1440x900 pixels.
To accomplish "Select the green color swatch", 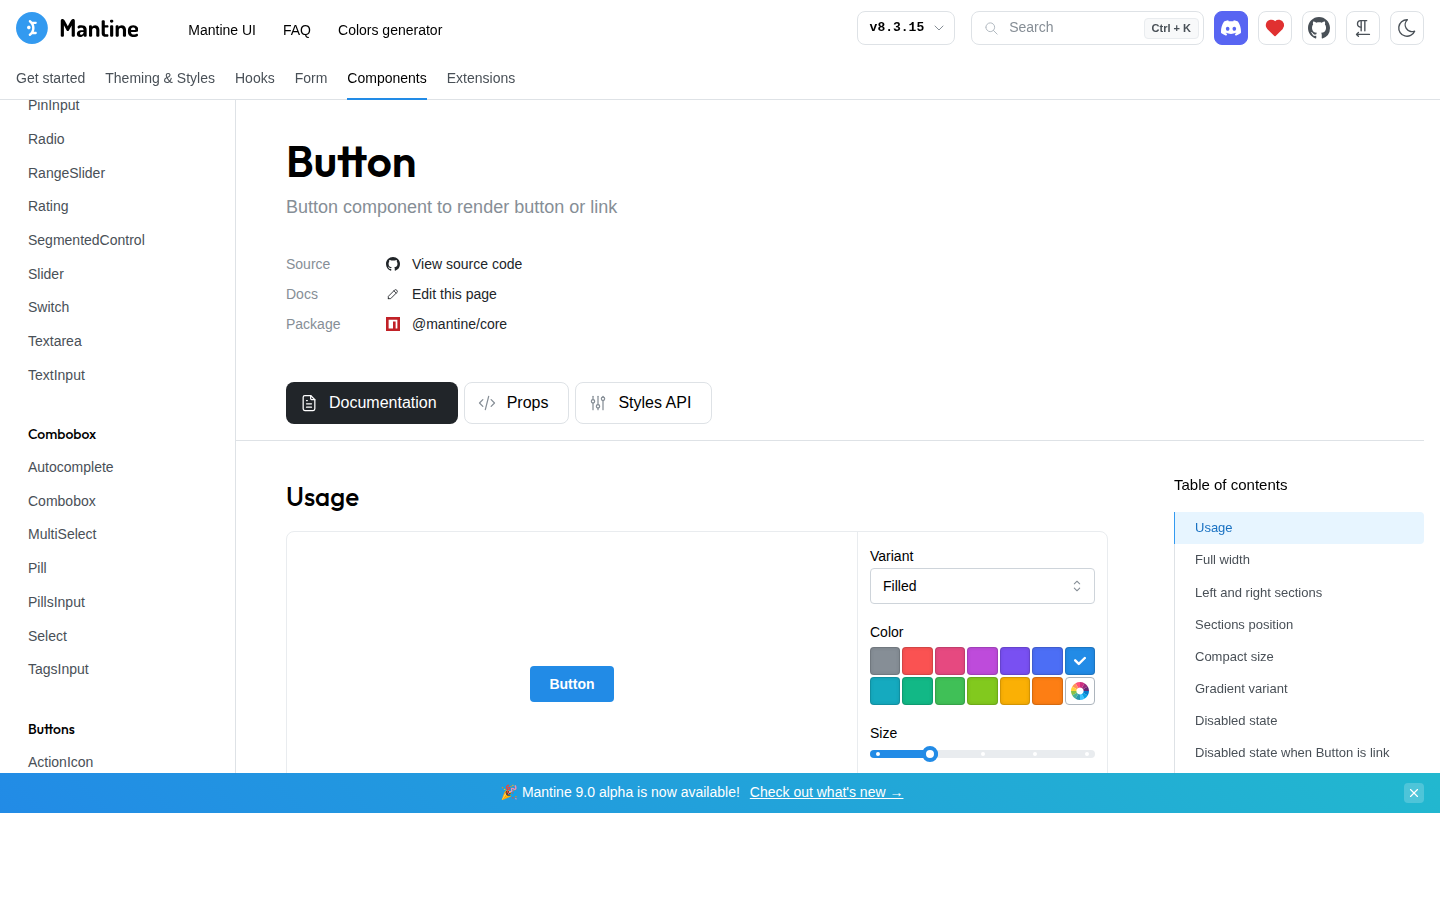I will (950, 691).
